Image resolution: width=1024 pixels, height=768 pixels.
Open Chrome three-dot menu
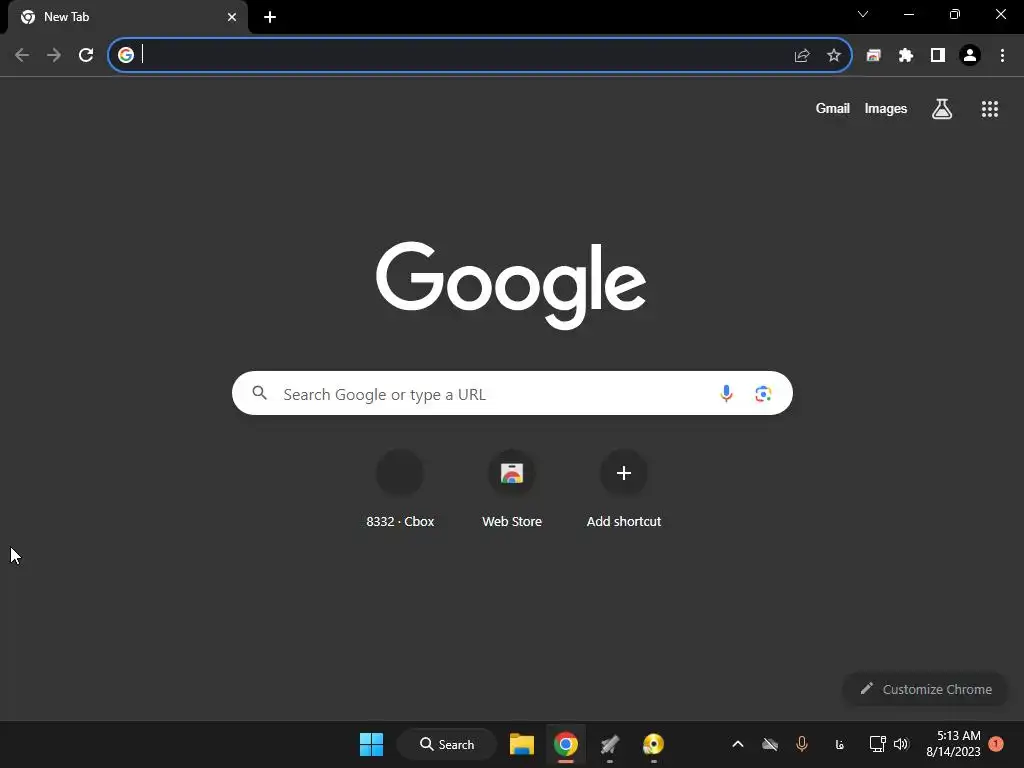click(1002, 56)
